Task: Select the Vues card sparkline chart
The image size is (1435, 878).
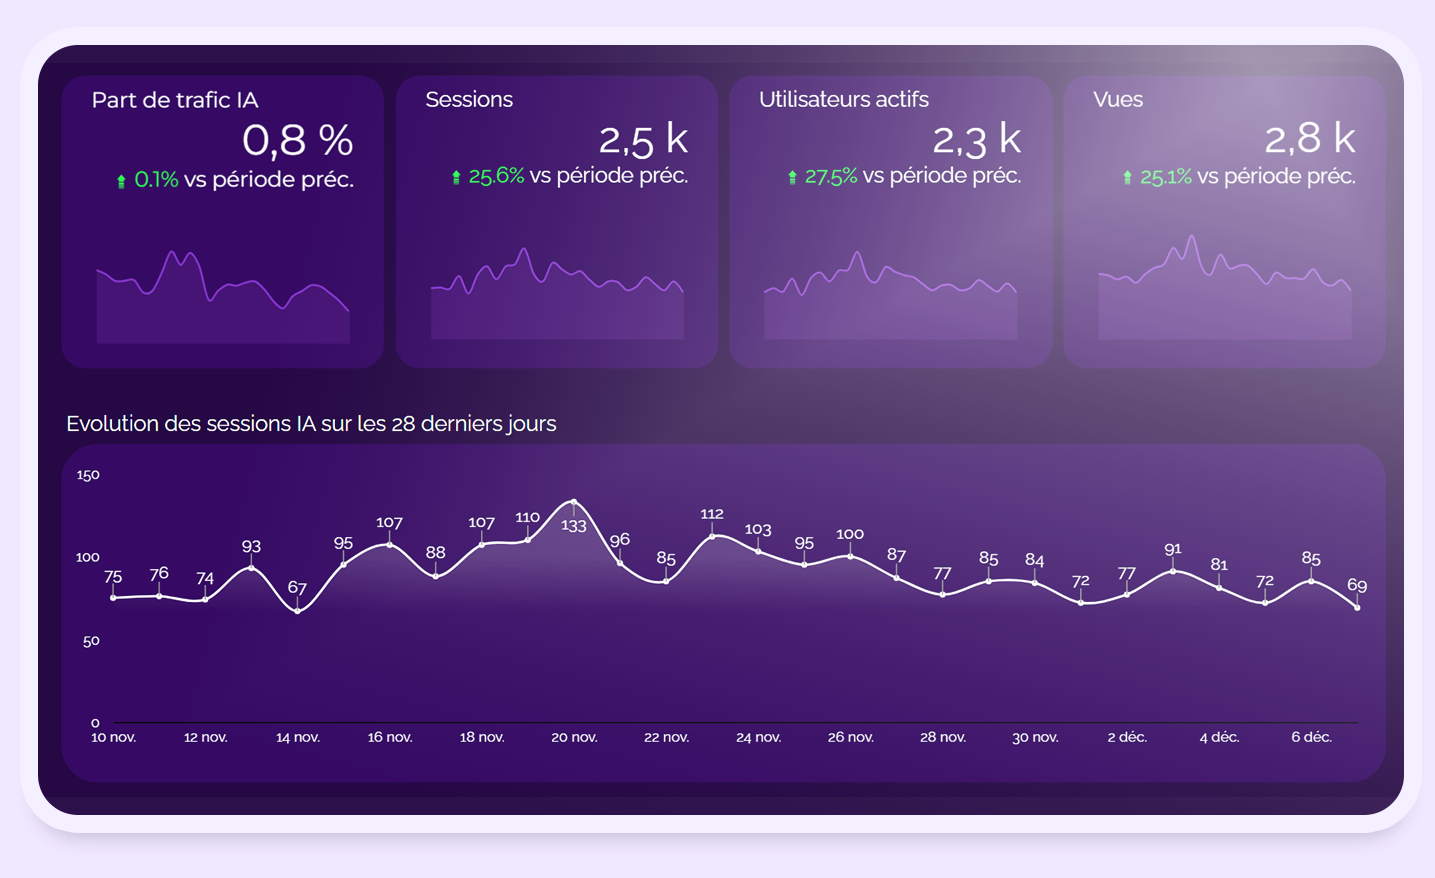Action: 1224,295
